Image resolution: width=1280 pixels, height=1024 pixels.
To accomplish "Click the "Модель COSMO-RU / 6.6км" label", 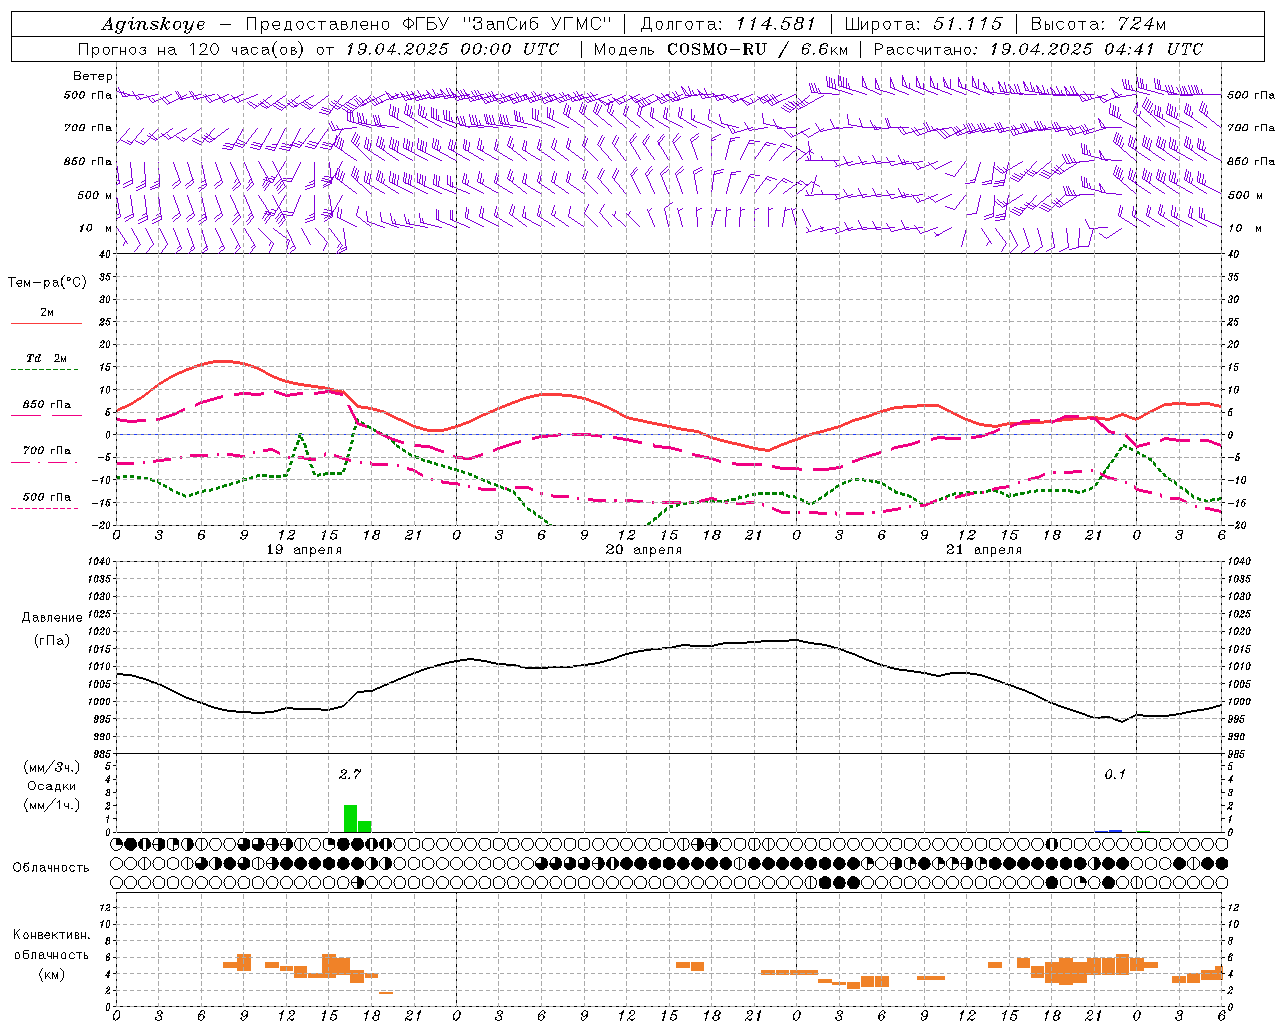I will (721, 49).
